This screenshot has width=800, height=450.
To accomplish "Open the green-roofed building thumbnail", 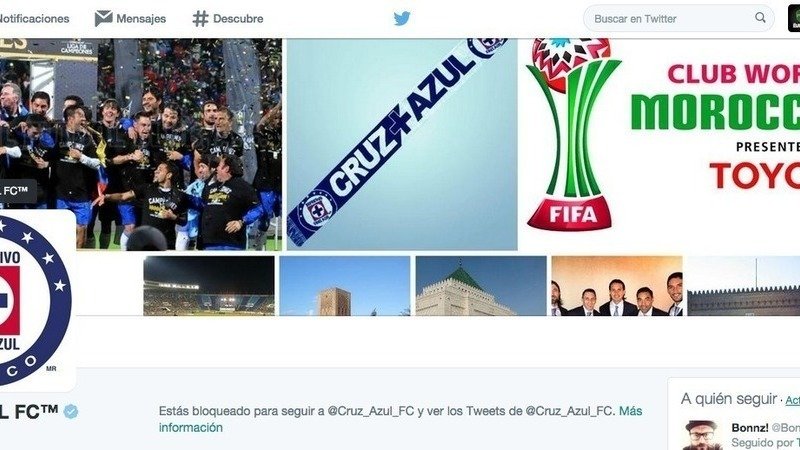I will click(481, 286).
